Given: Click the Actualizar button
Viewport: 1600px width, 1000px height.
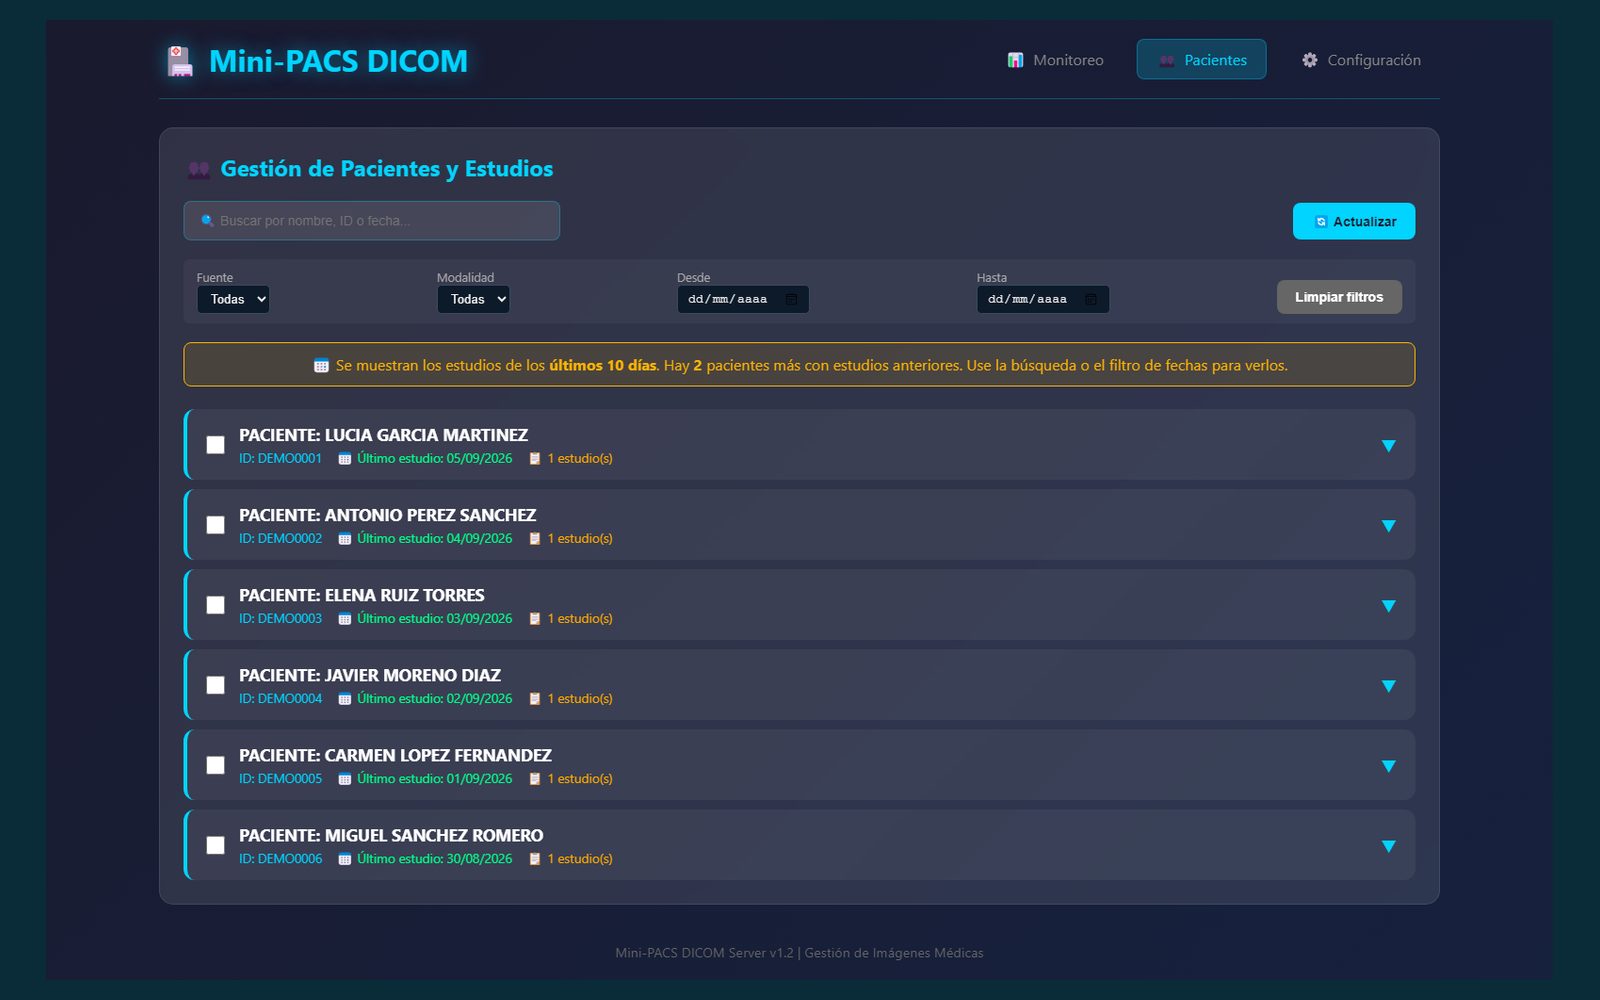Looking at the screenshot, I should pos(1354,221).
